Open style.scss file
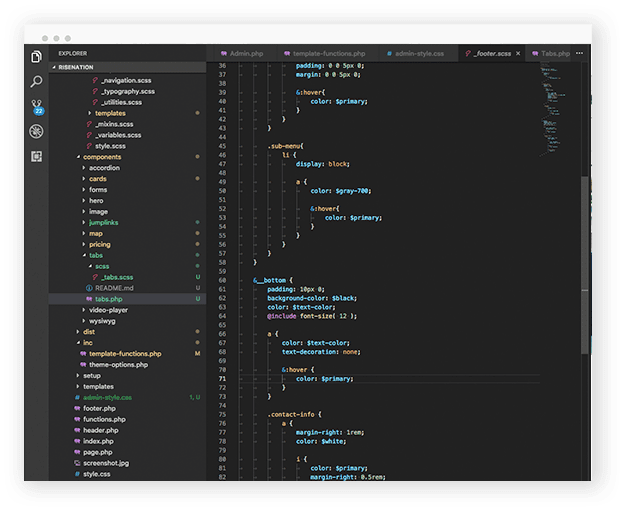 click(110, 146)
